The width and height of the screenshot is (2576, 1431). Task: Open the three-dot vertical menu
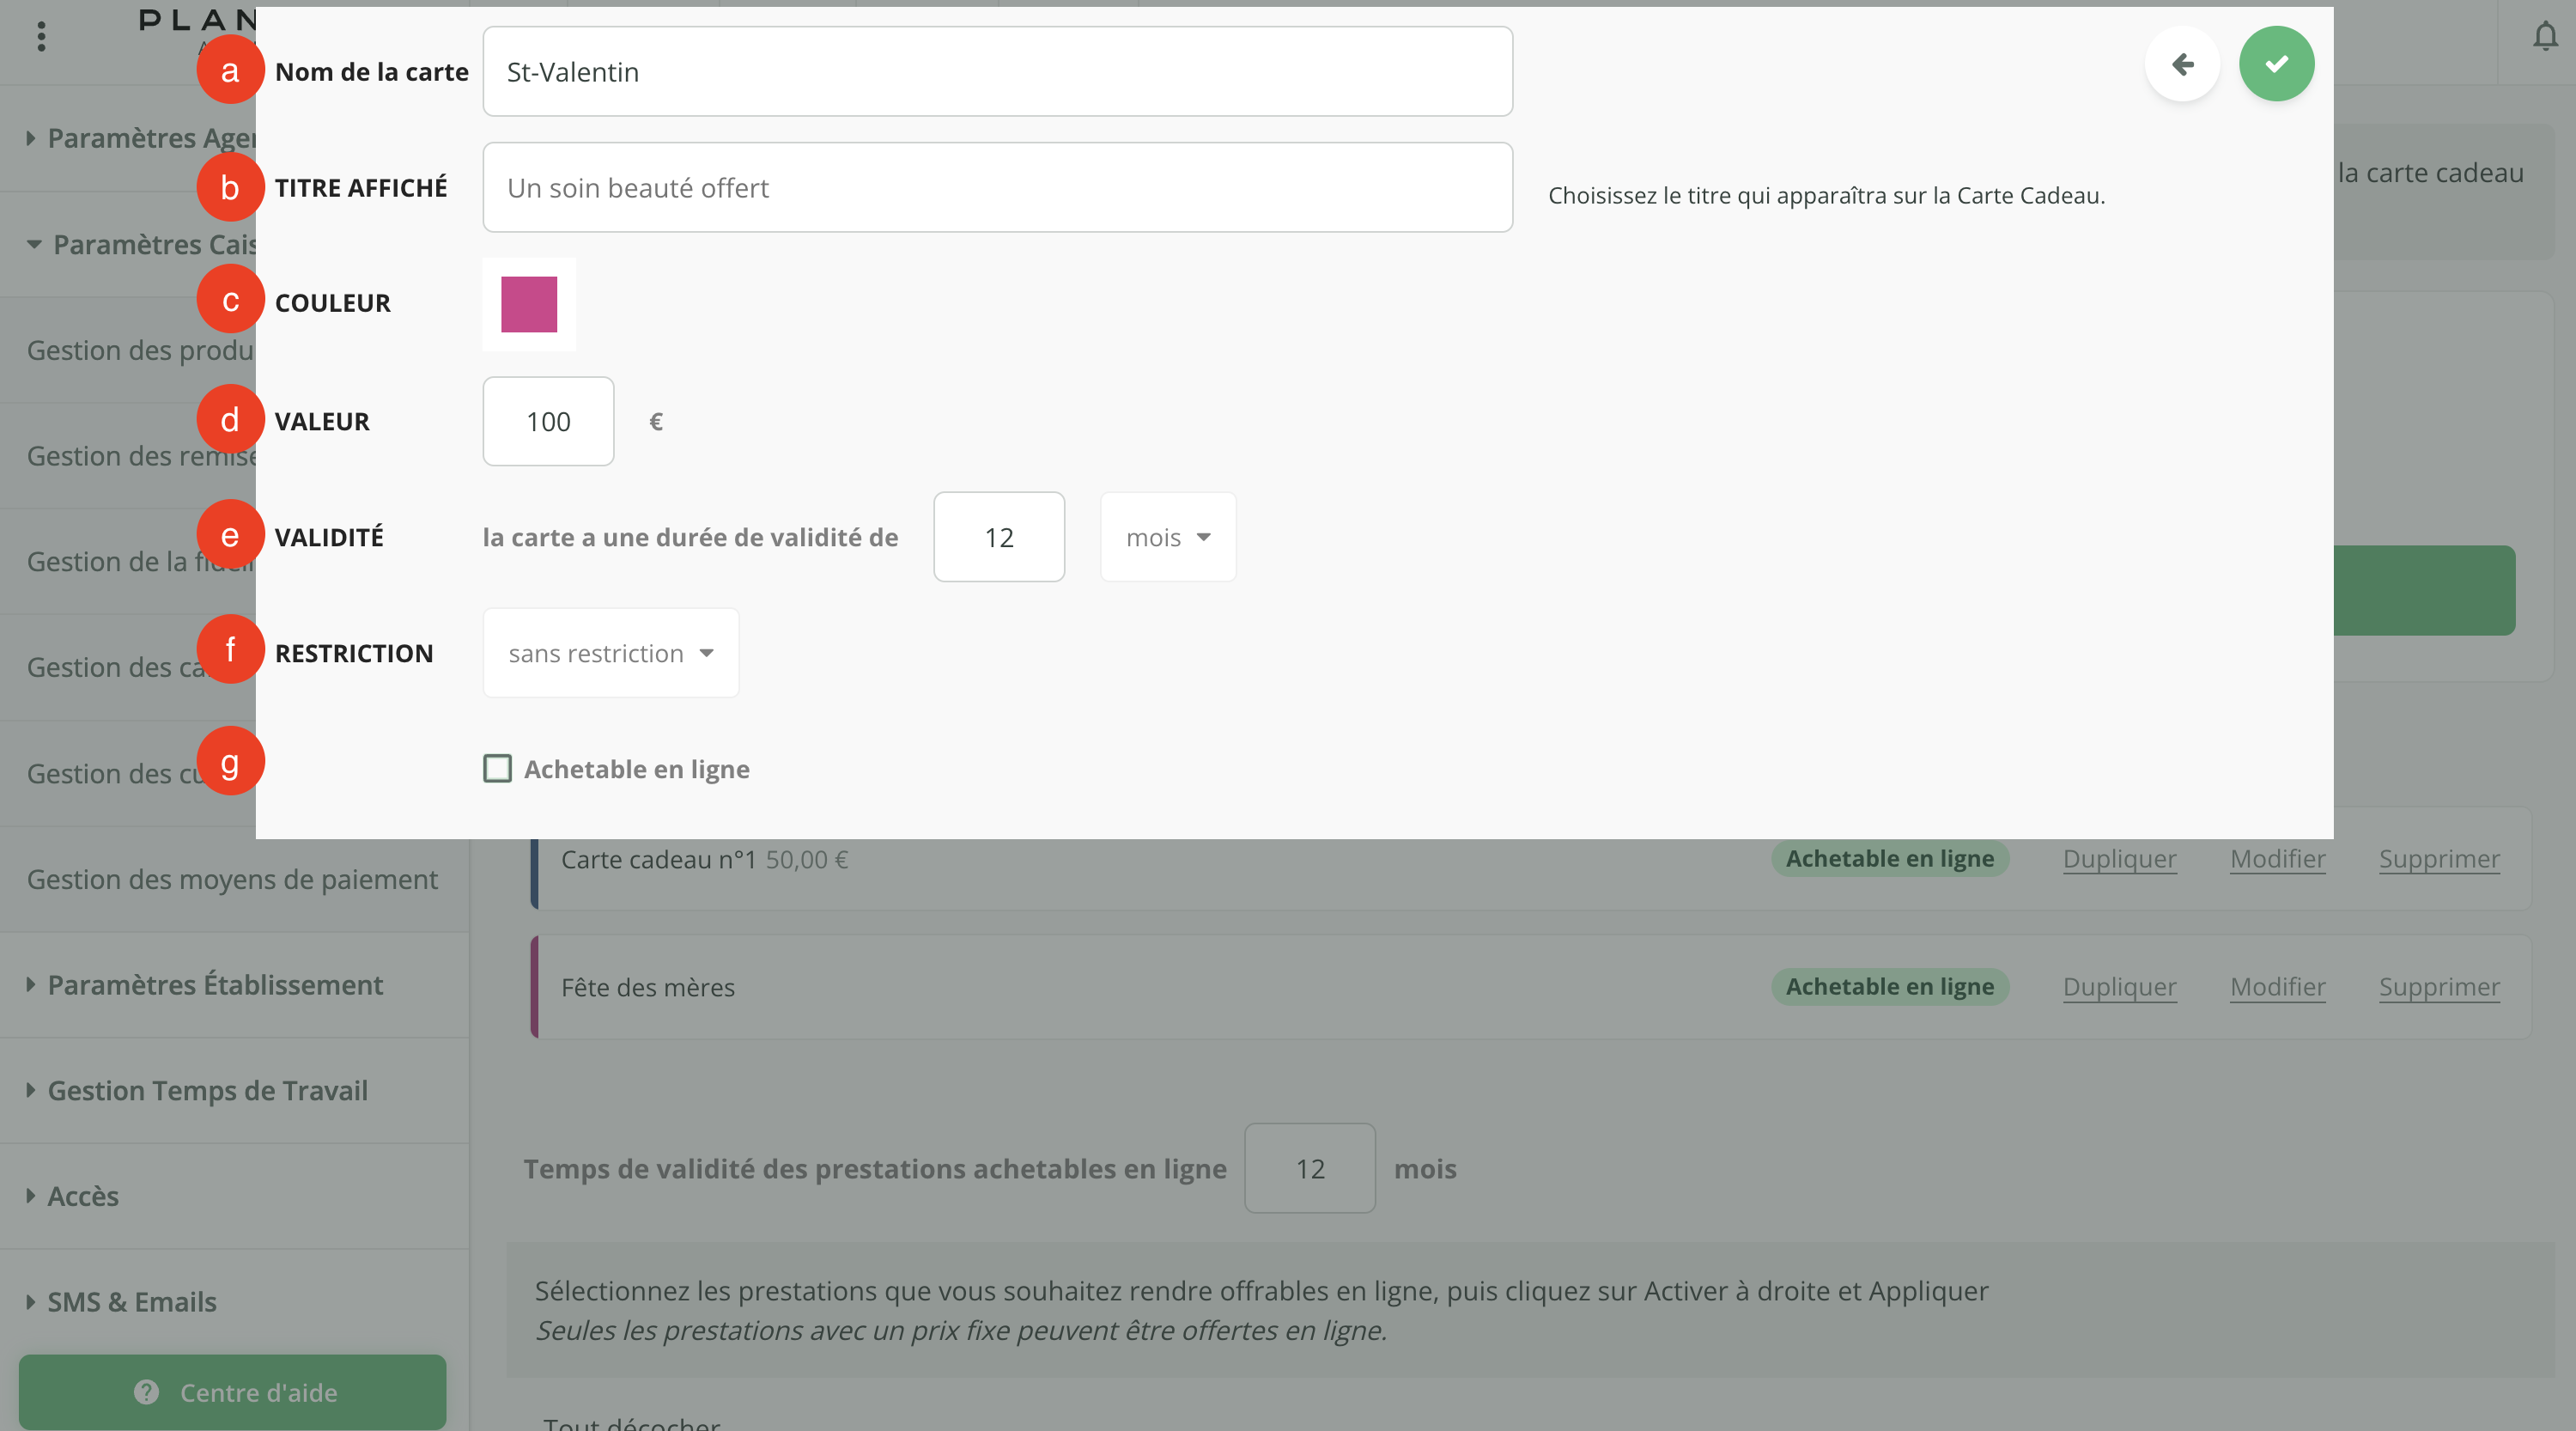pos(41,37)
